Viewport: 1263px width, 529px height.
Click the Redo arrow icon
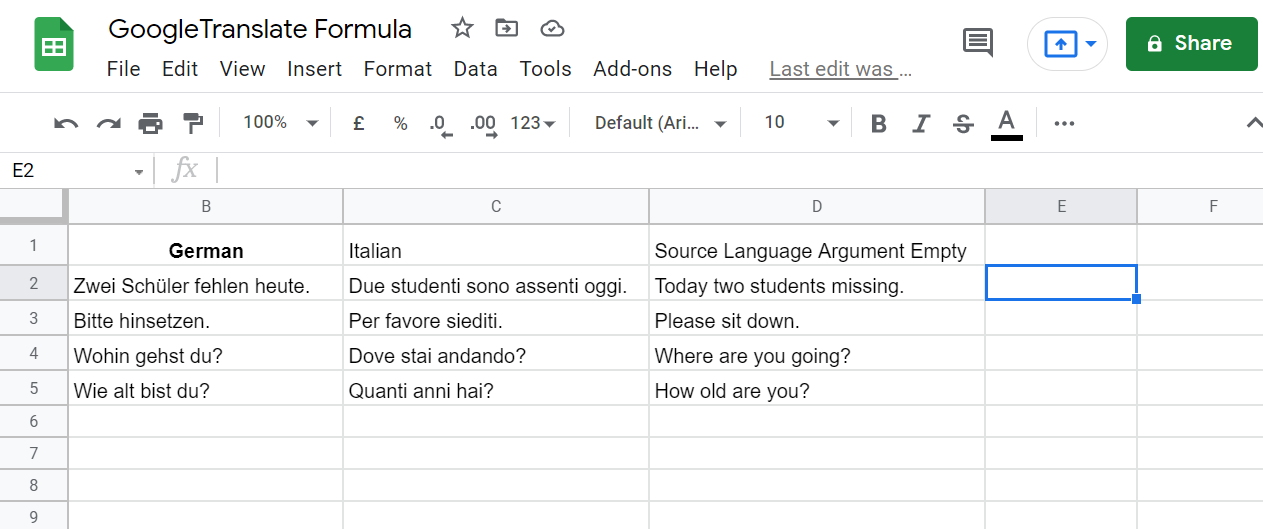pos(108,123)
